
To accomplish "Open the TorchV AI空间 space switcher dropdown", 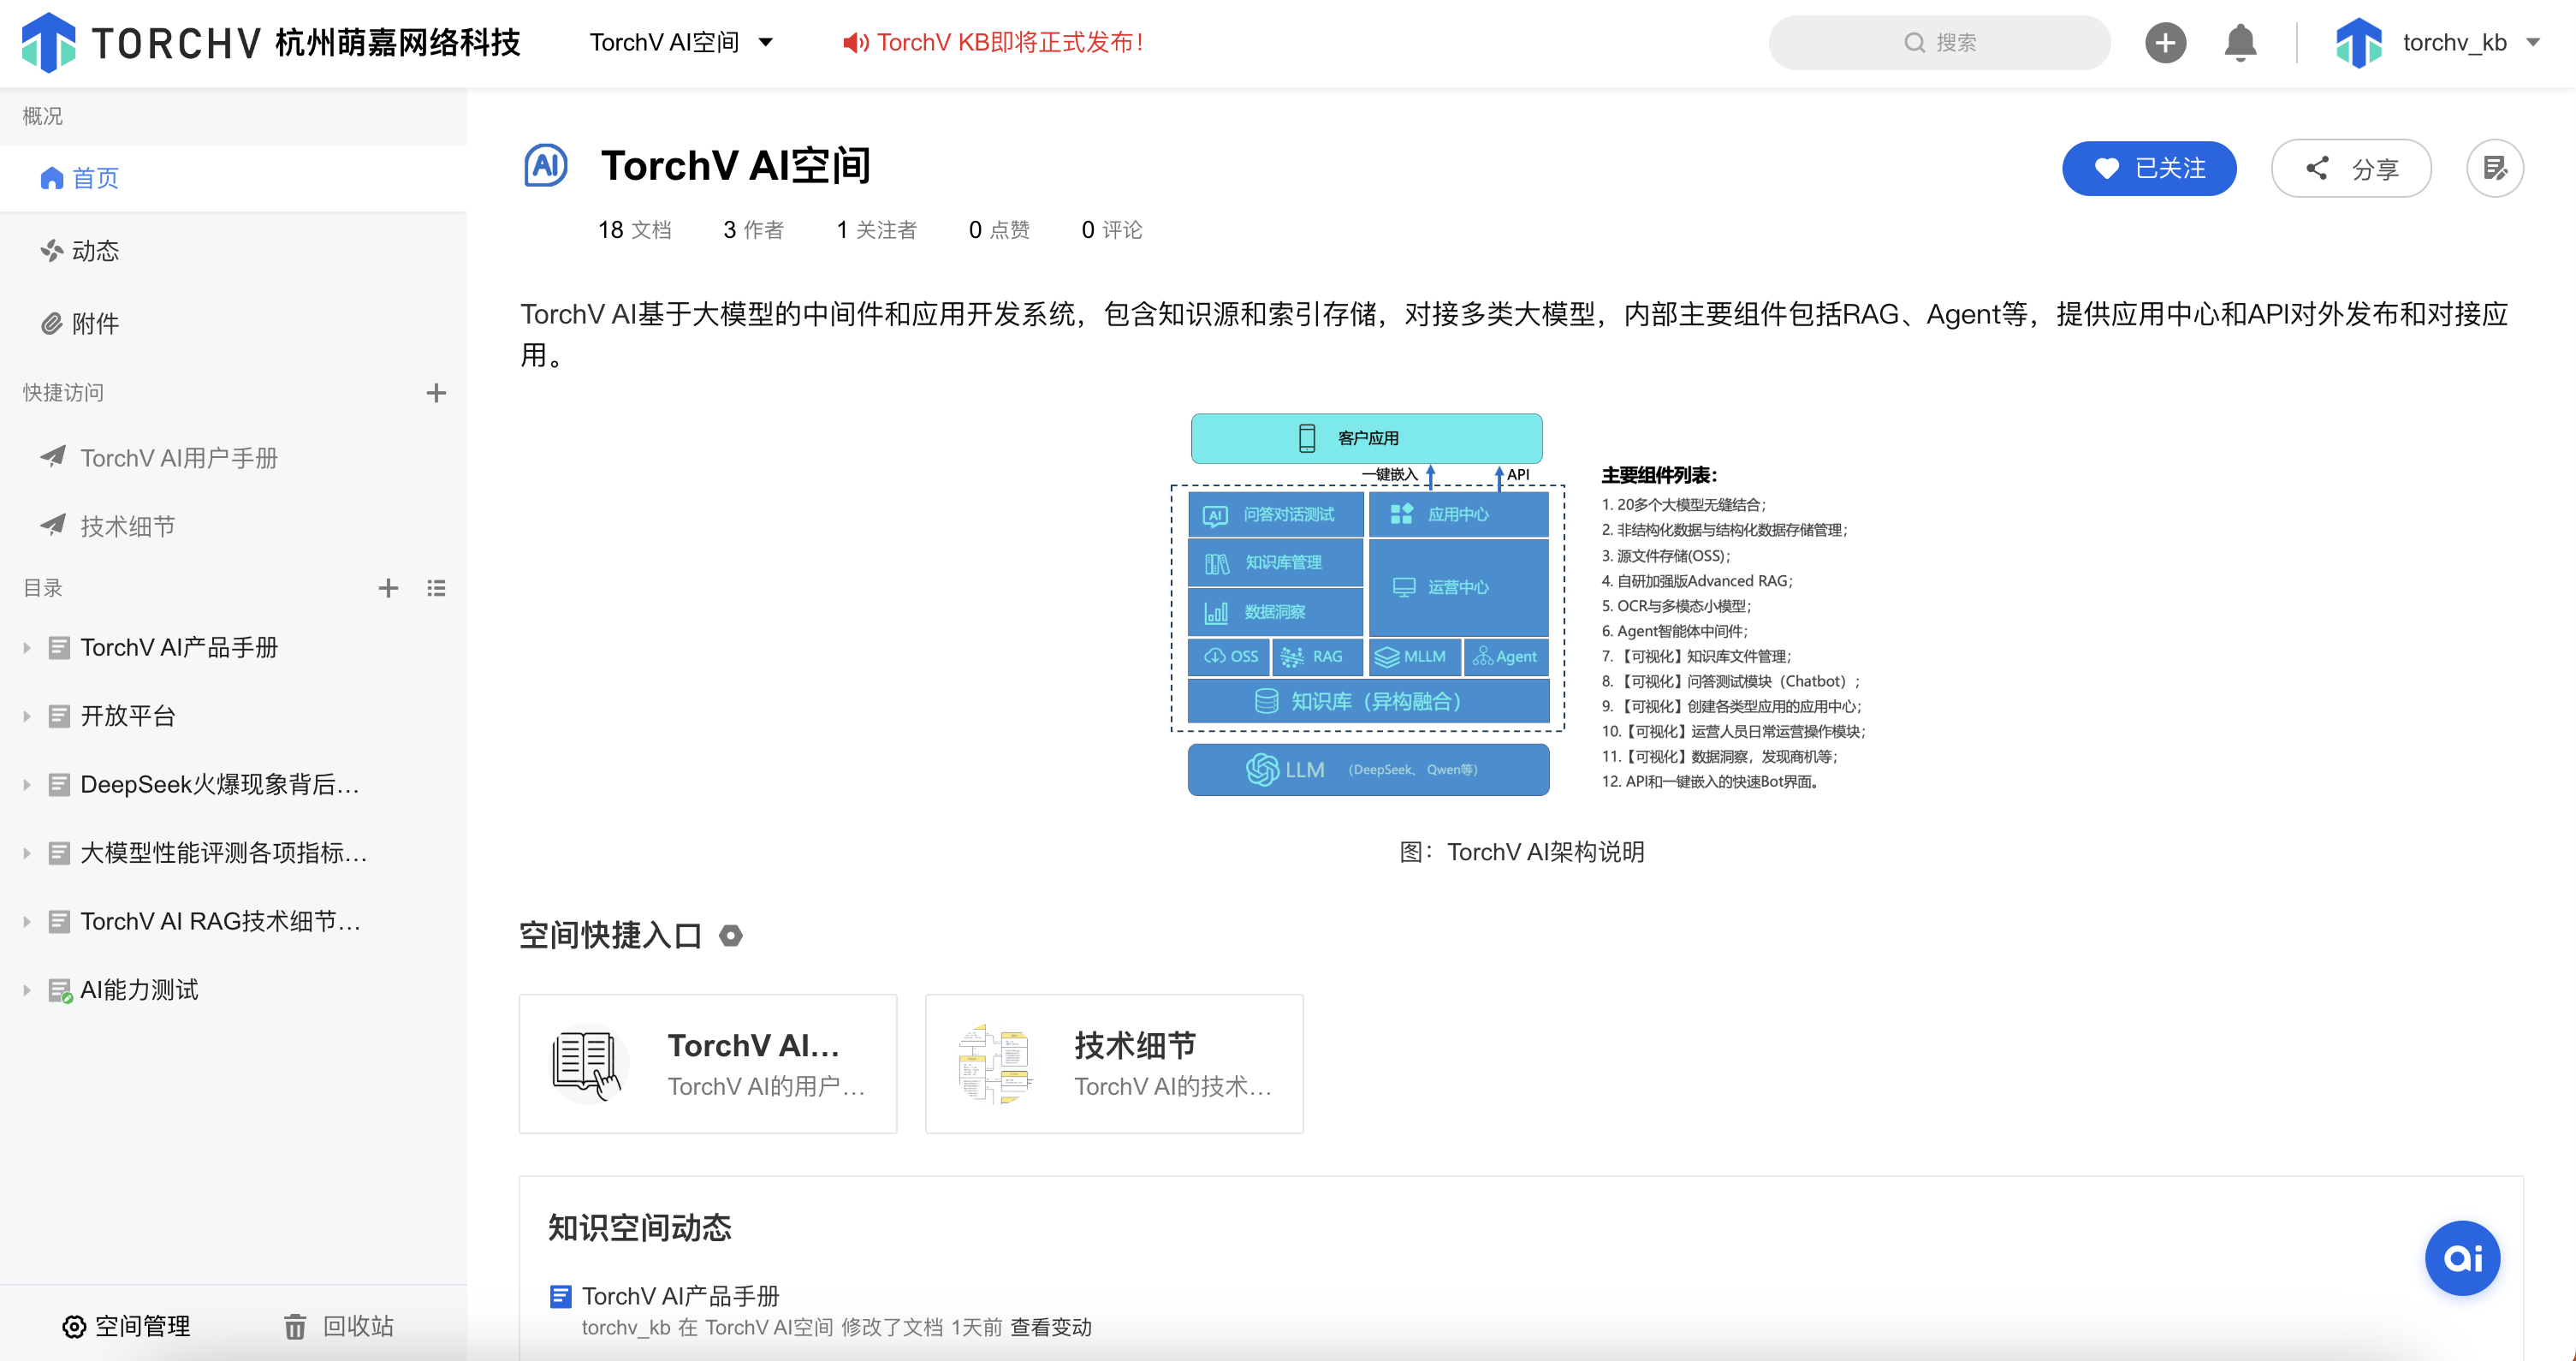I will coord(681,42).
